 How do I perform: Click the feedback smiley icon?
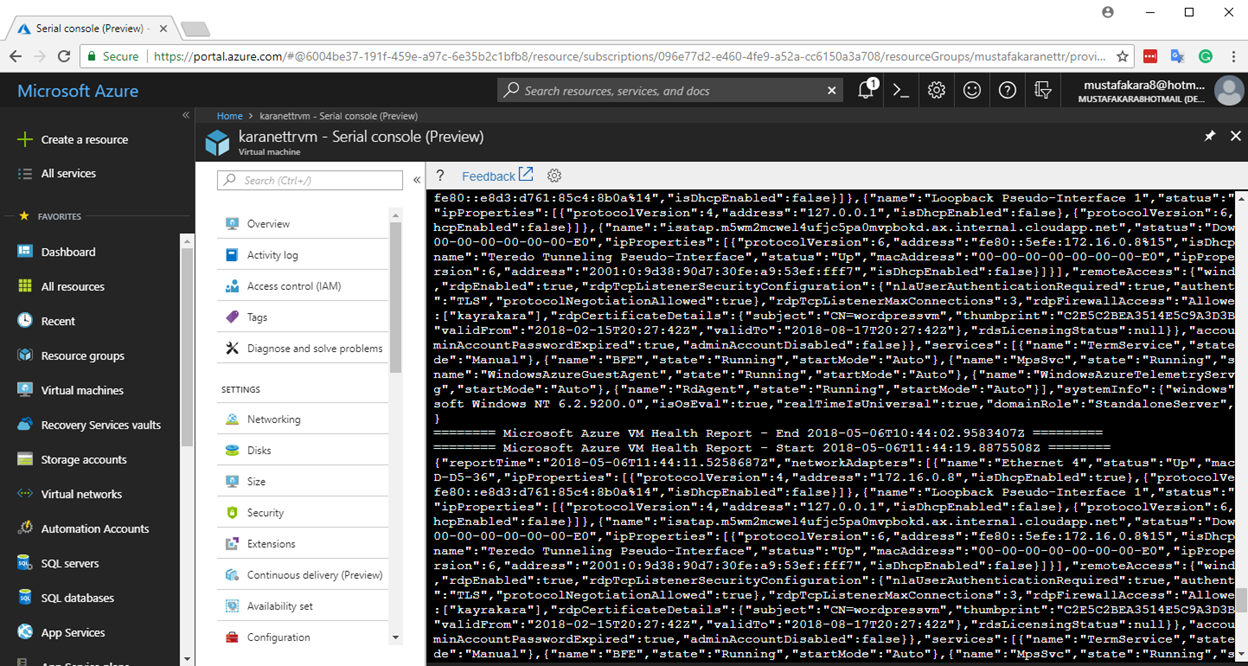[x=972, y=90]
